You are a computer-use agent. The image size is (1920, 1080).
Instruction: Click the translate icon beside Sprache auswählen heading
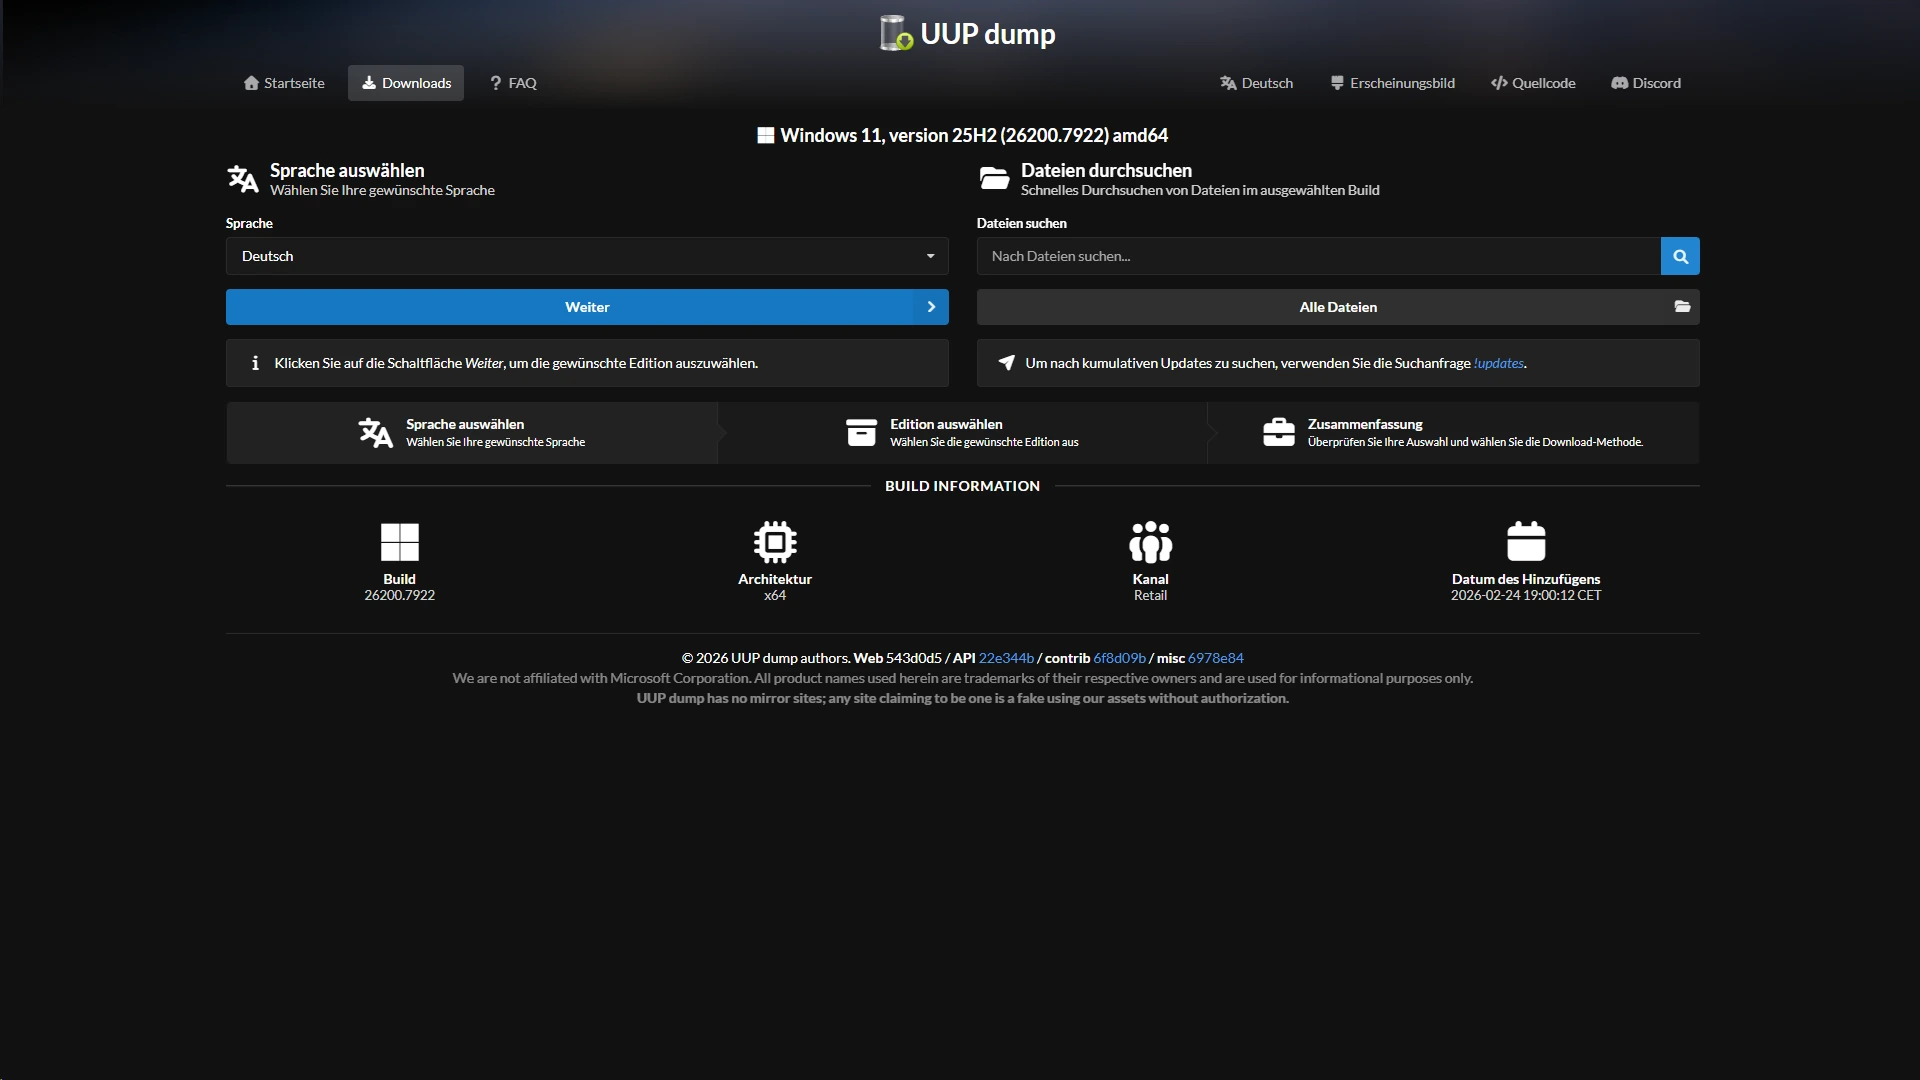243,179
